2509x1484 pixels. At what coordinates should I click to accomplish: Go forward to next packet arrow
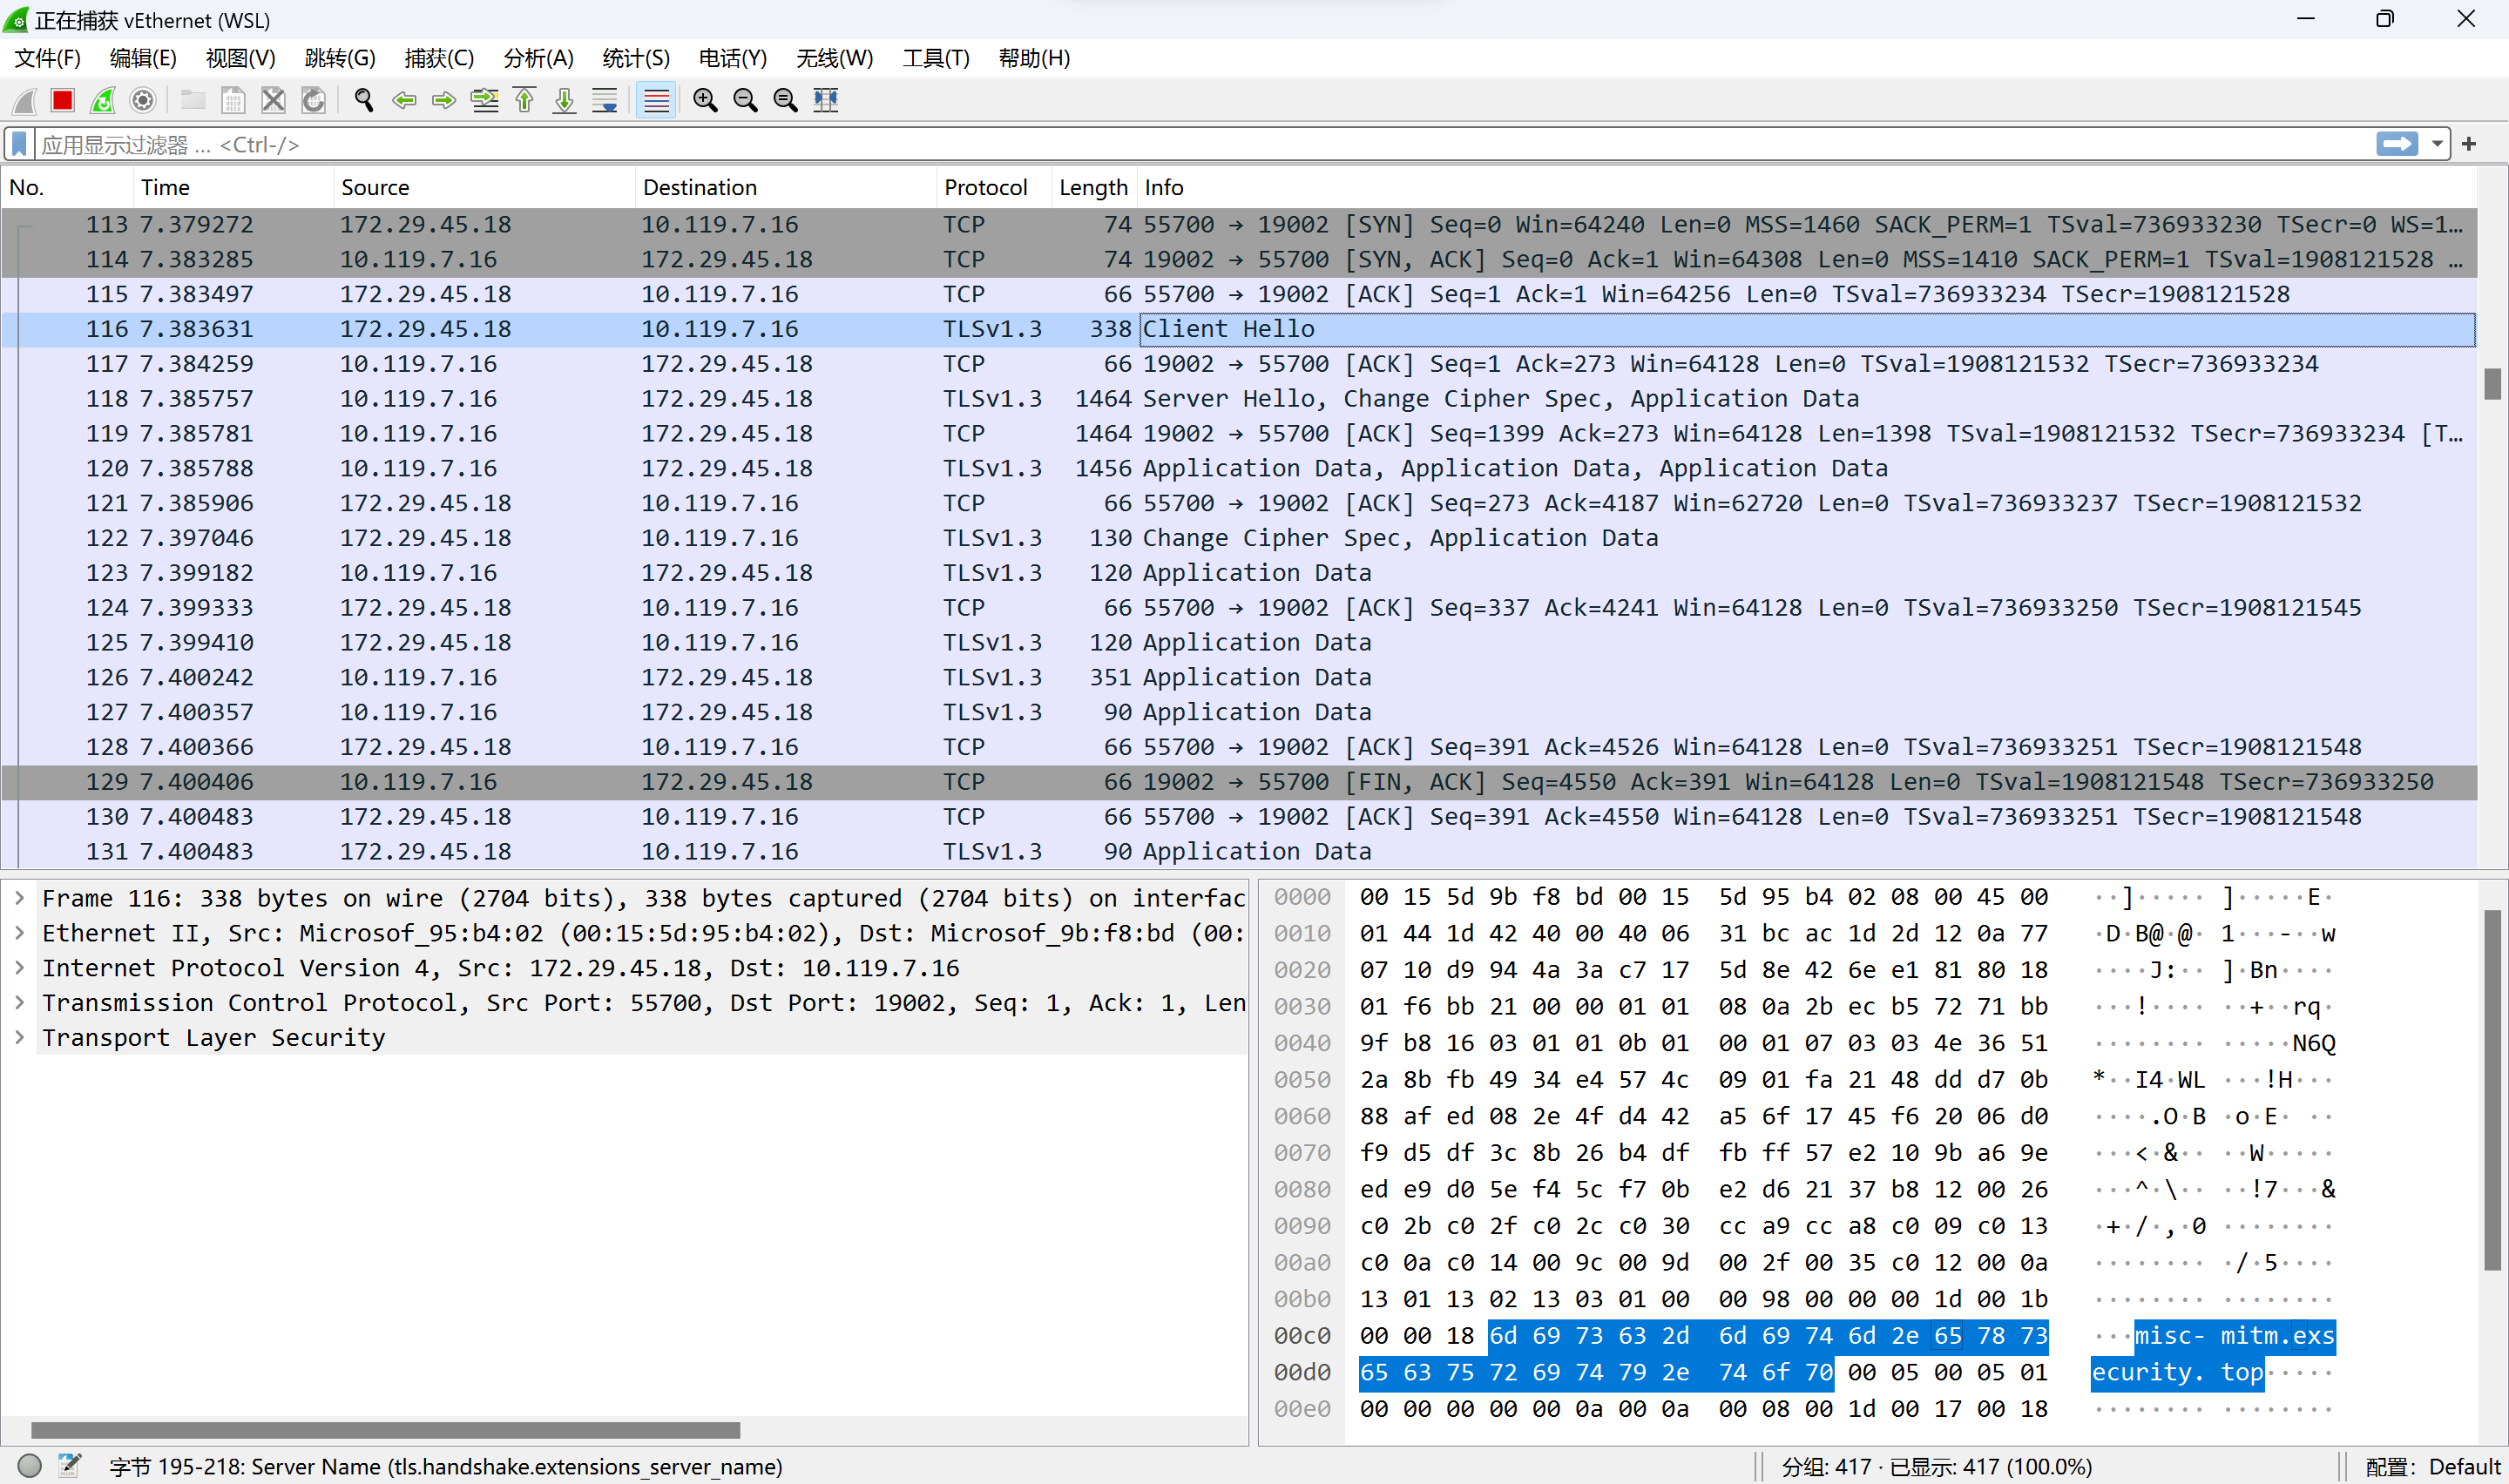(x=444, y=100)
